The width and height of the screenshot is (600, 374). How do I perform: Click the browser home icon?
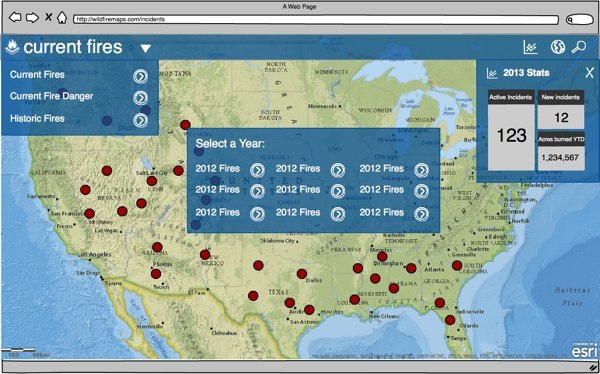pyautogui.click(x=62, y=17)
